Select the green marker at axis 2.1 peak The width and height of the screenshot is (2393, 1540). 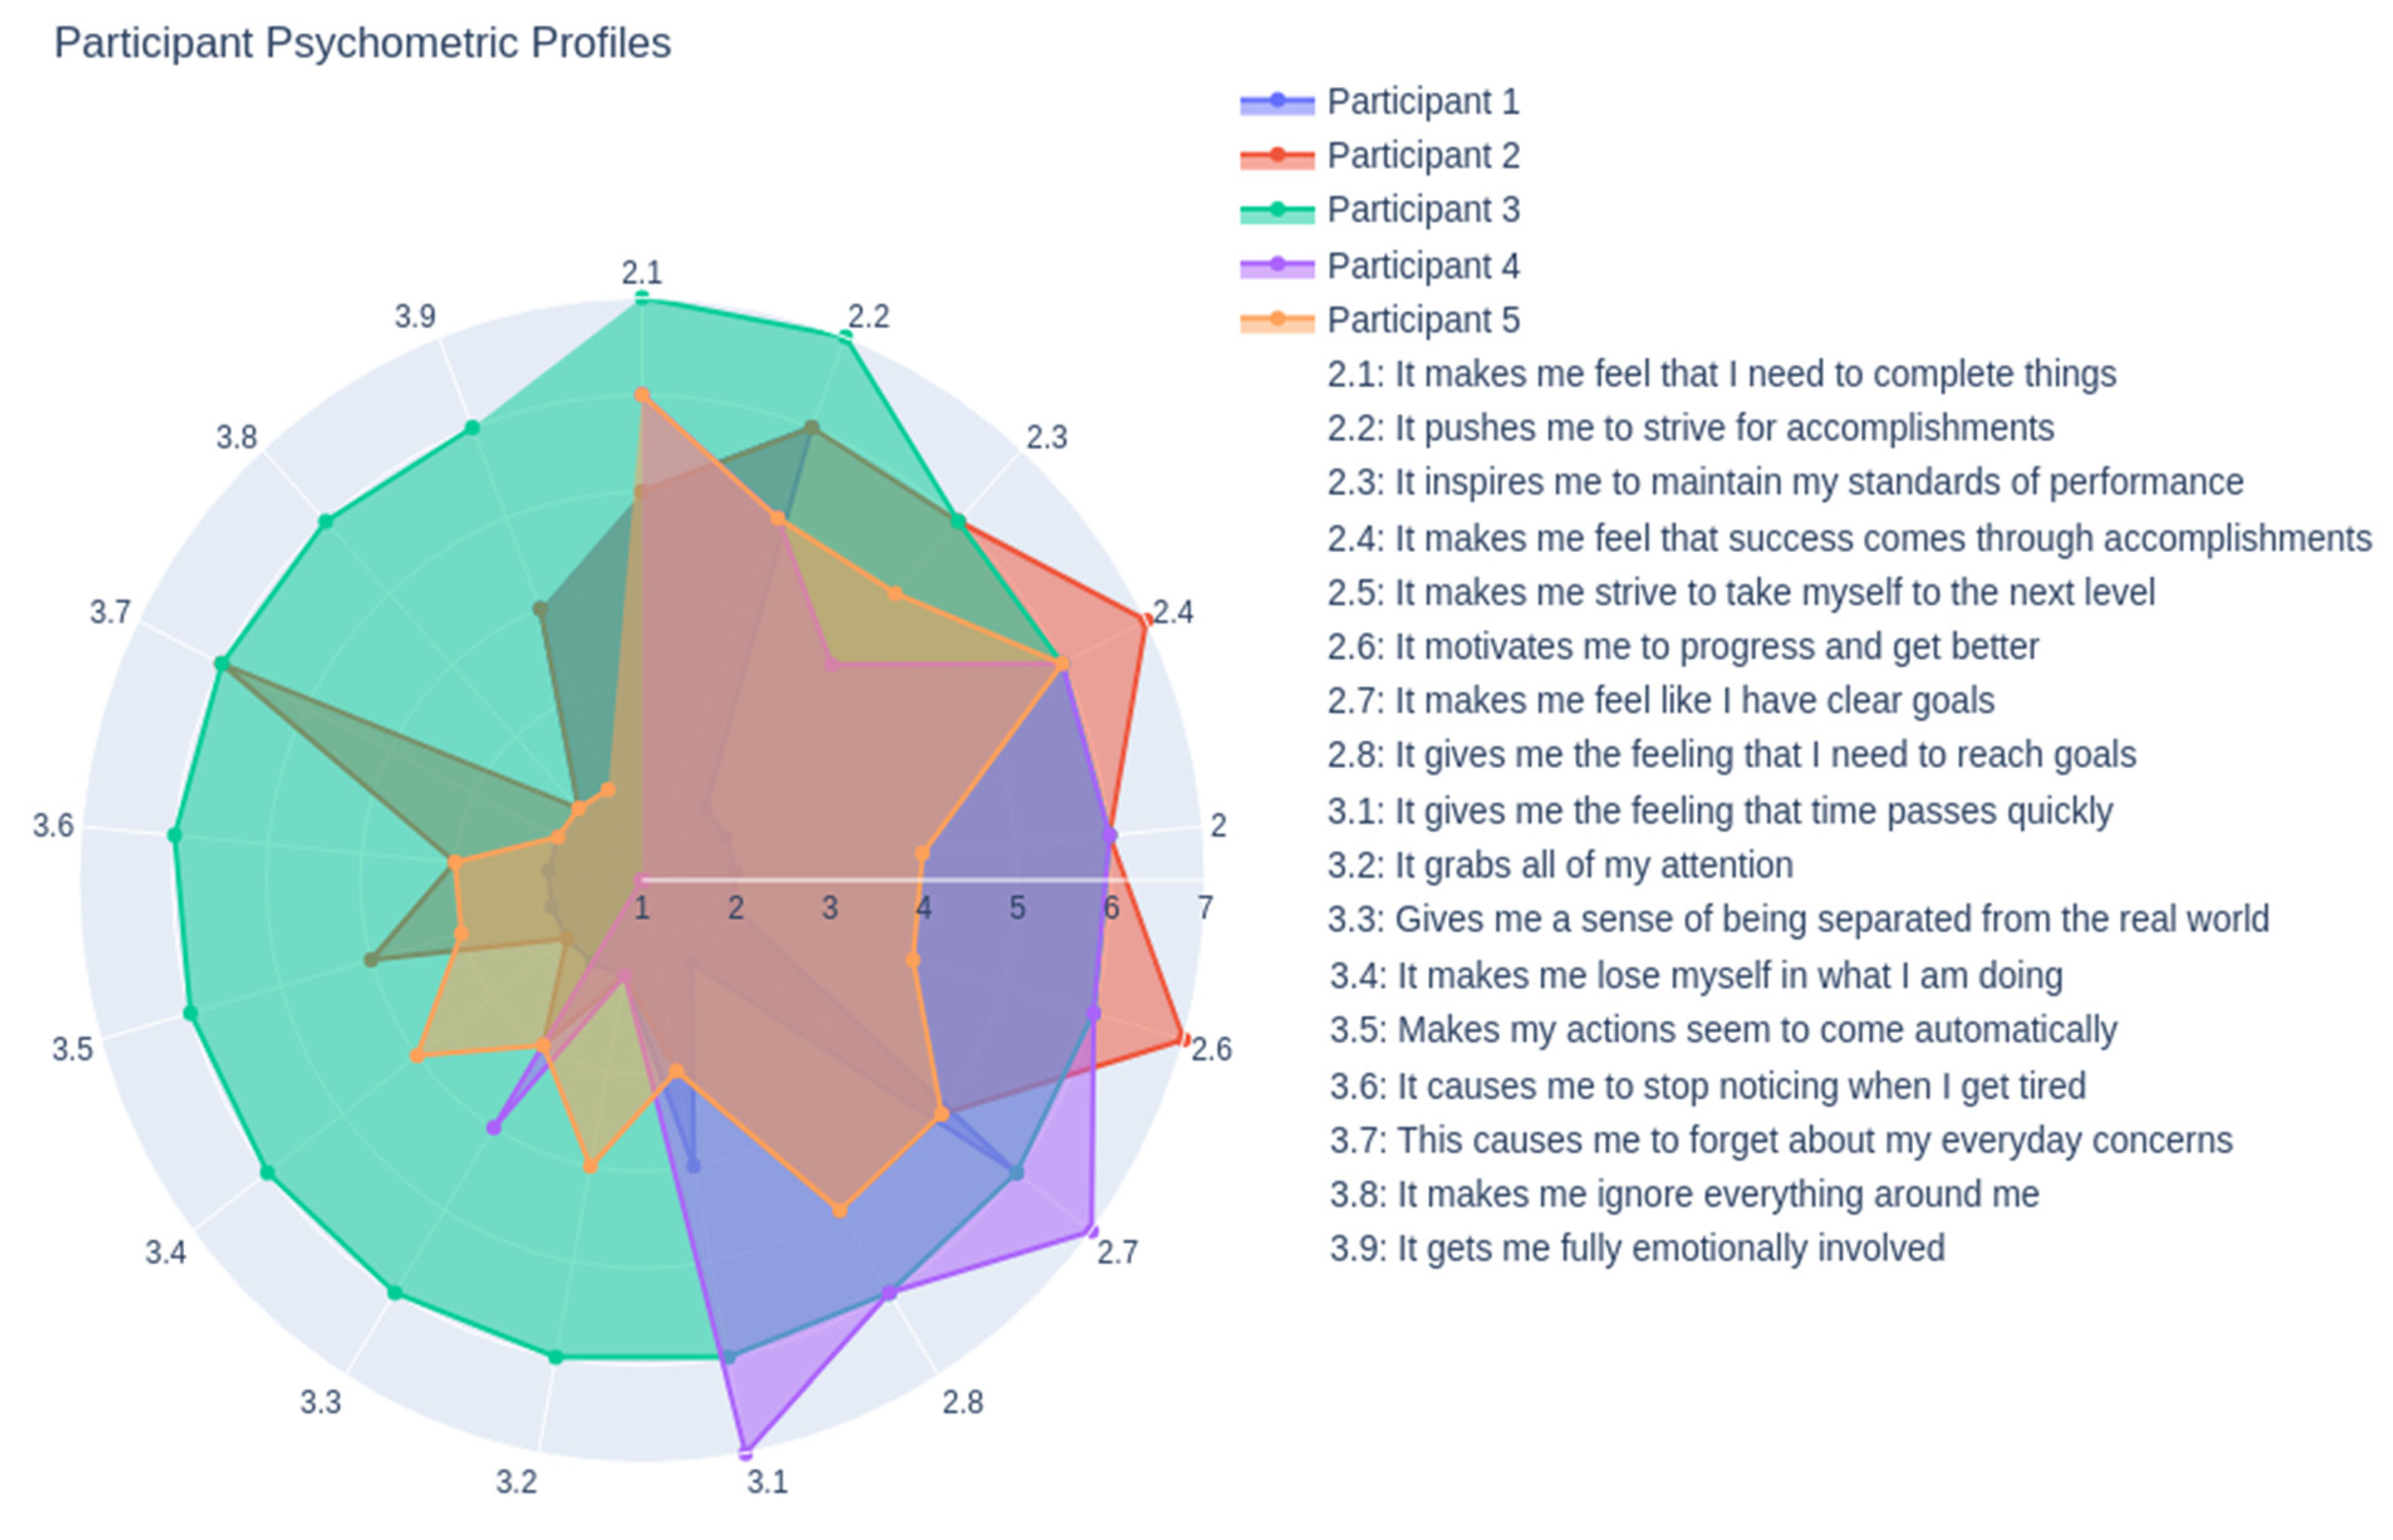click(642, 298)
